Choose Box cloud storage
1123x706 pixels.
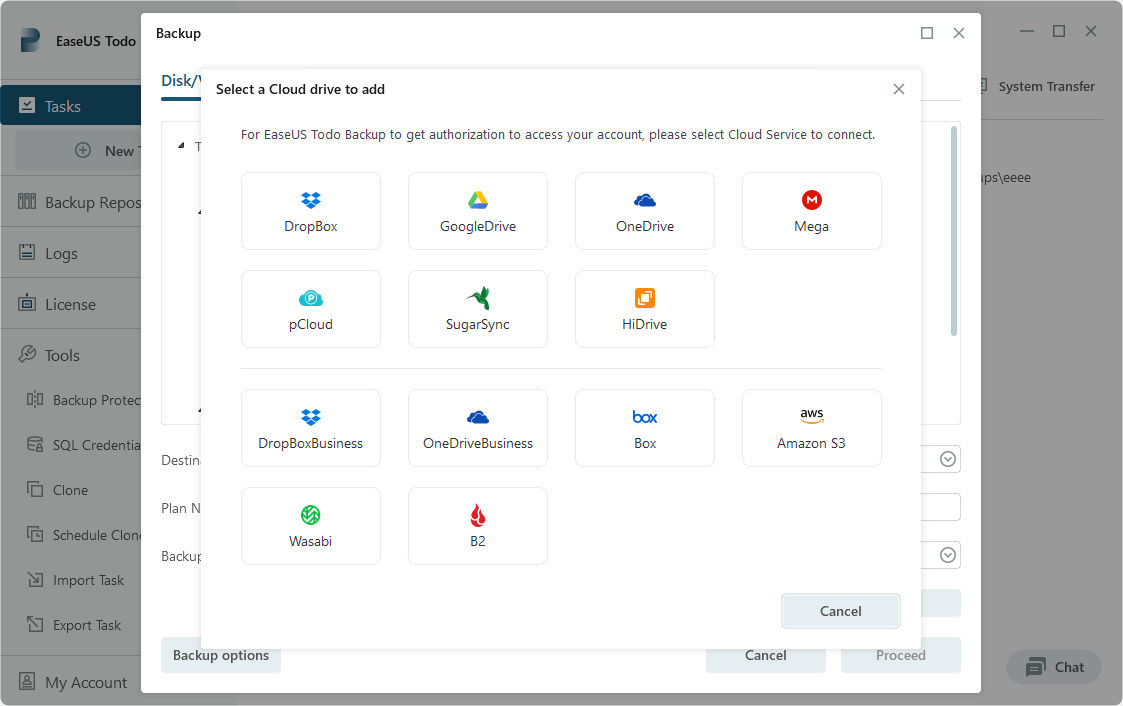(645, 428)
